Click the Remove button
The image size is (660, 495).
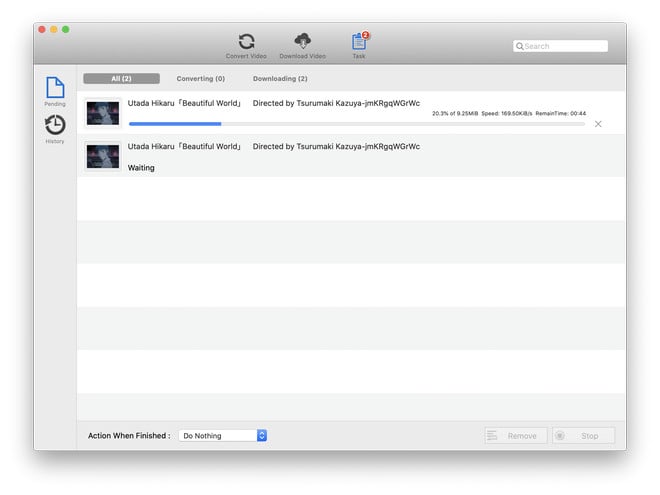(x=516, y=436)
